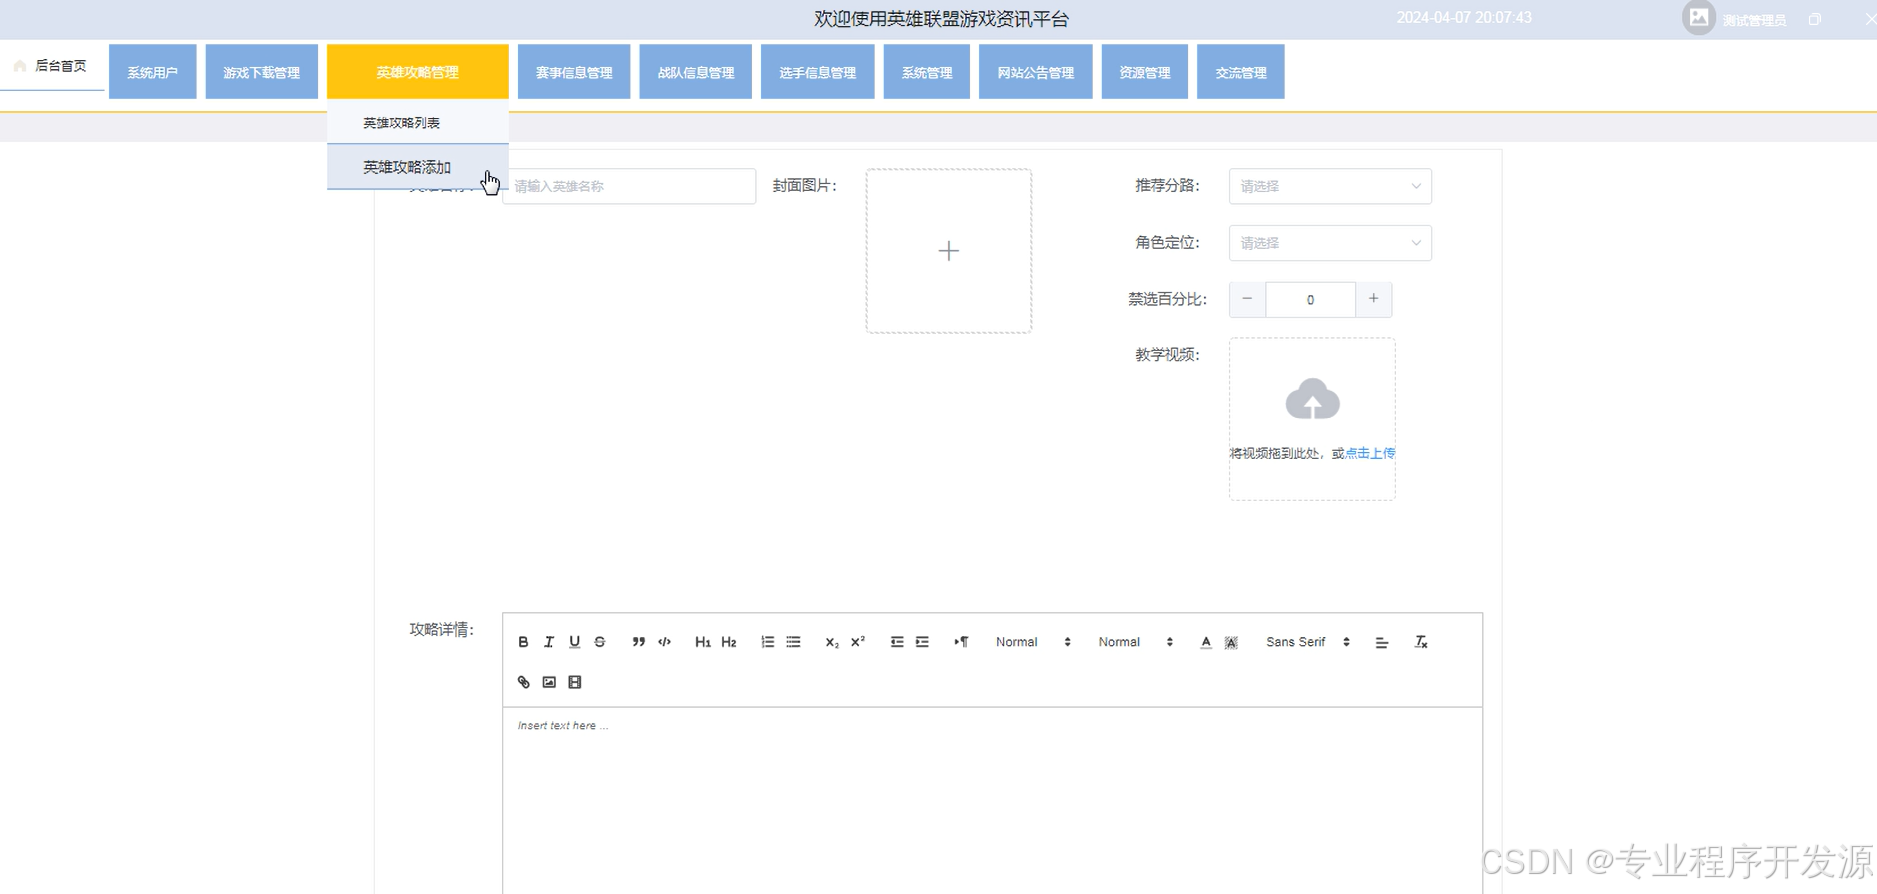Open the 战队信息管理 menu

(x=696, y=72)
